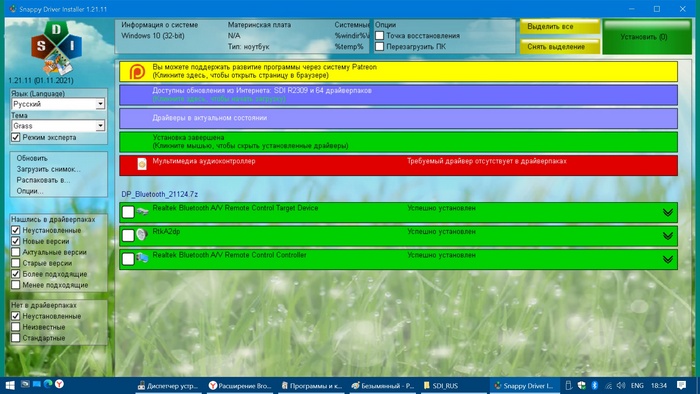The image size is (700, 394).
Task: Open the notification center icon
Action: [x=681, y=385]
